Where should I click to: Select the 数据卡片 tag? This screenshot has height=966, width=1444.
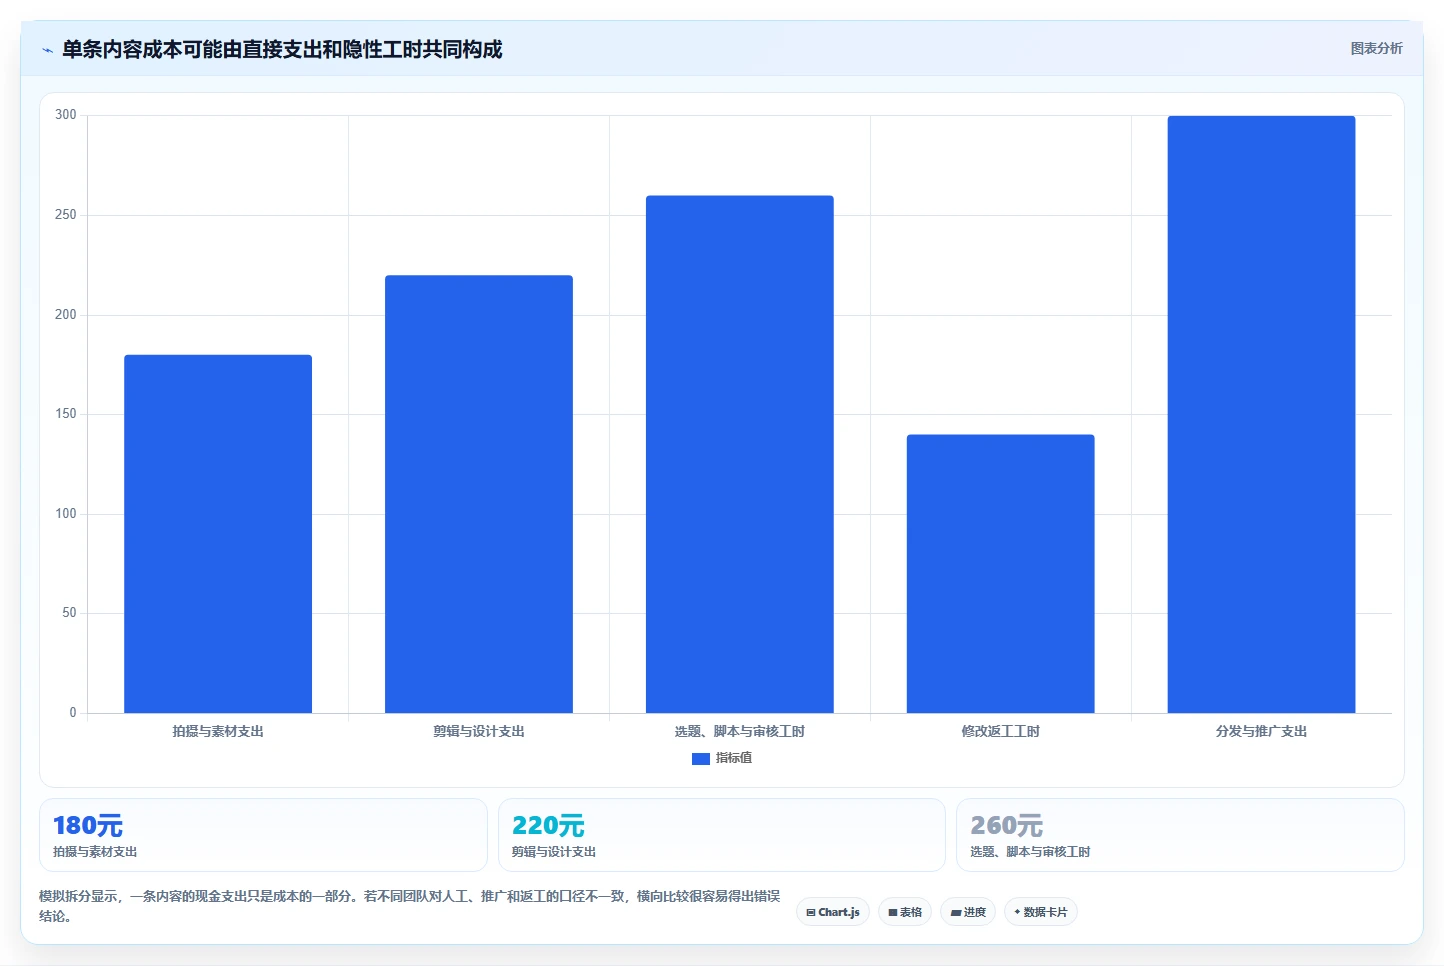[x=1040, y=912]
